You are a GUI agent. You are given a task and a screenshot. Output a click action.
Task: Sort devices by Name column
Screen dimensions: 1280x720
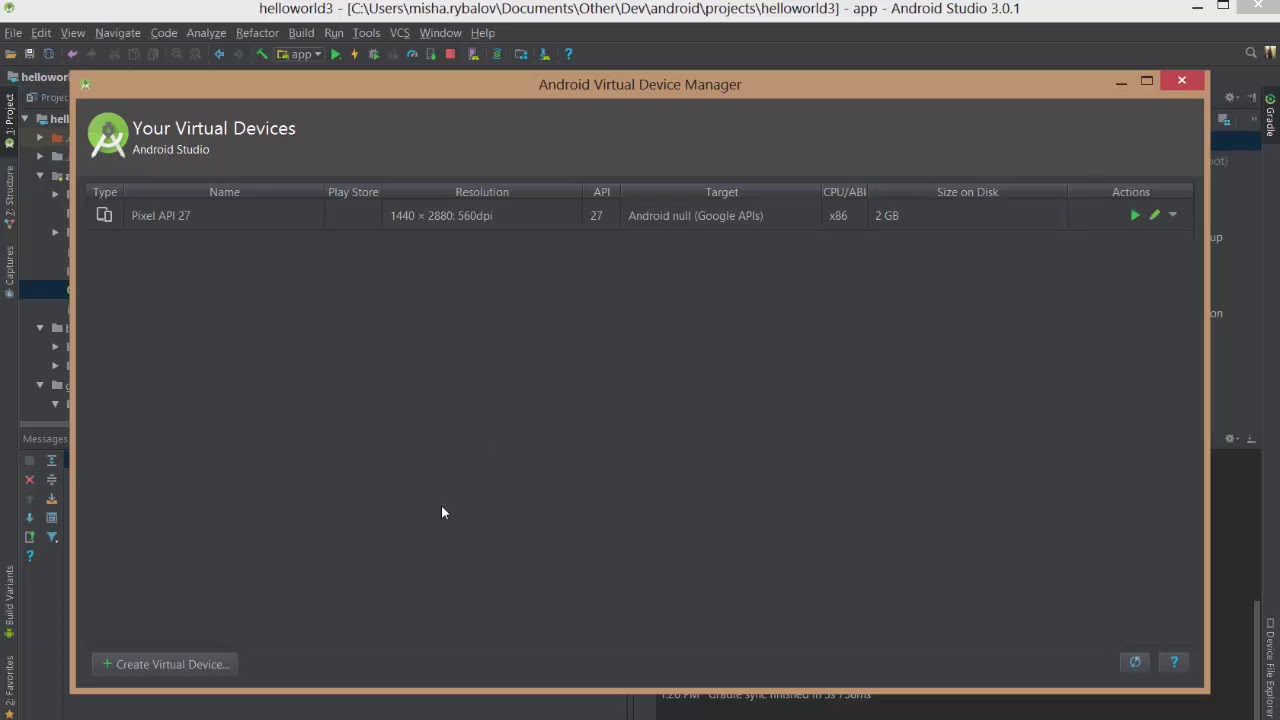point(224,192)
